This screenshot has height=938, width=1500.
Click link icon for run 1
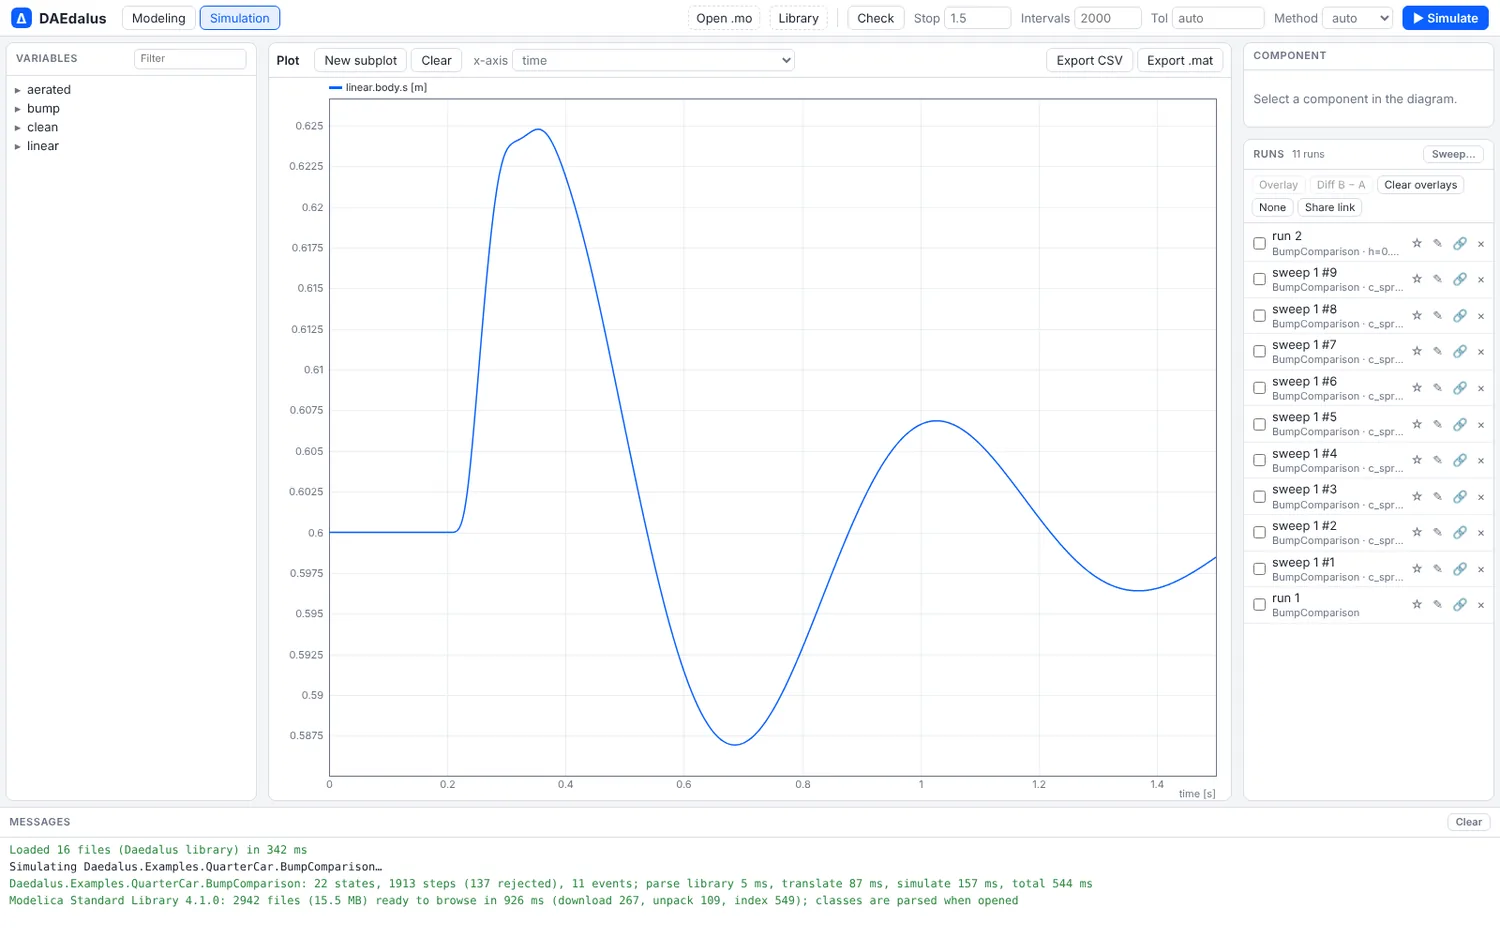pos(1460,604)
